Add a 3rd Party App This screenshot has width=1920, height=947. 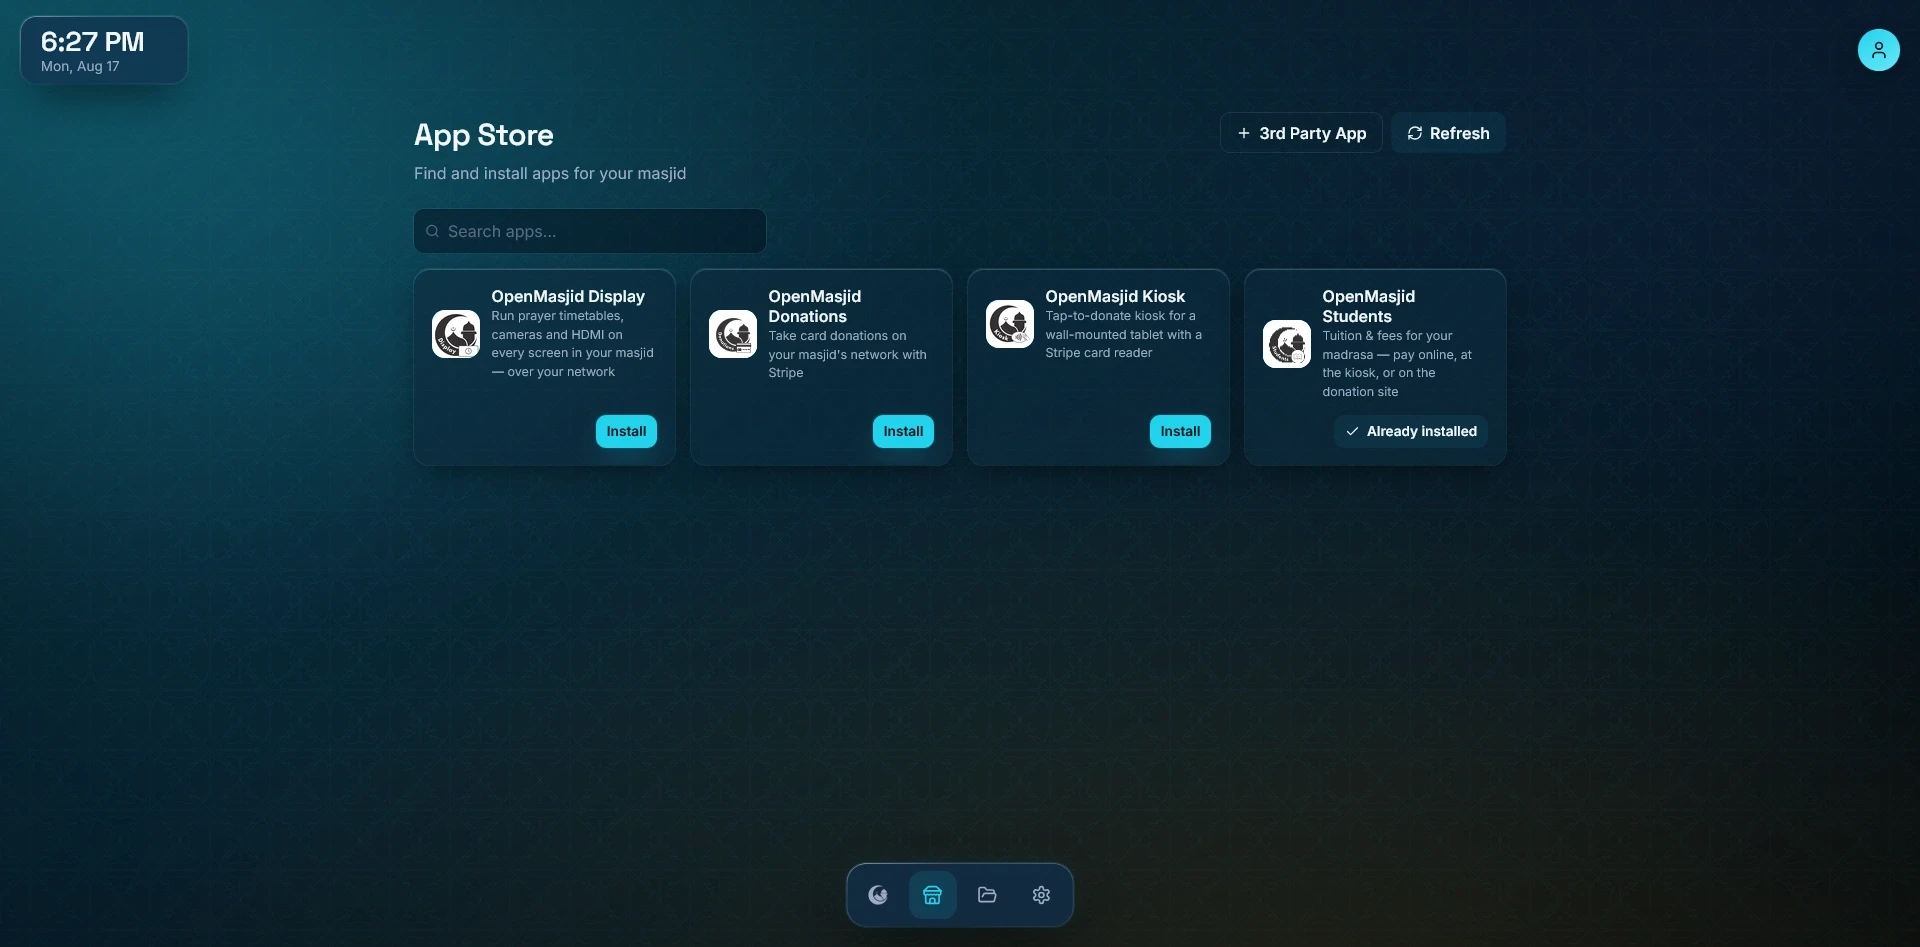pos(1301,133)
